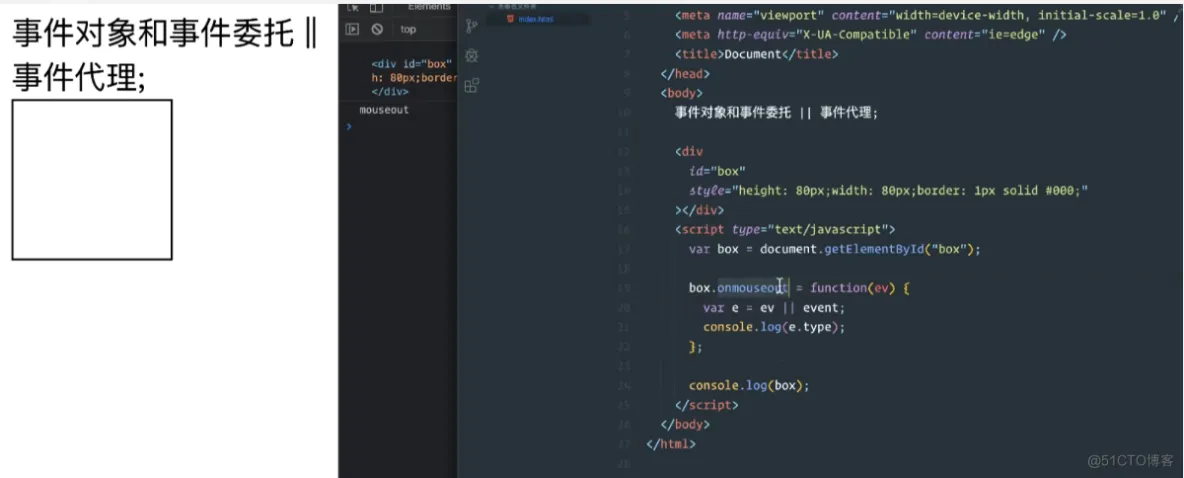The height and width of the screenshot is (478, 1184).
Task: Open the Extensions icon in the activity bar
Action: click(472, 85)
